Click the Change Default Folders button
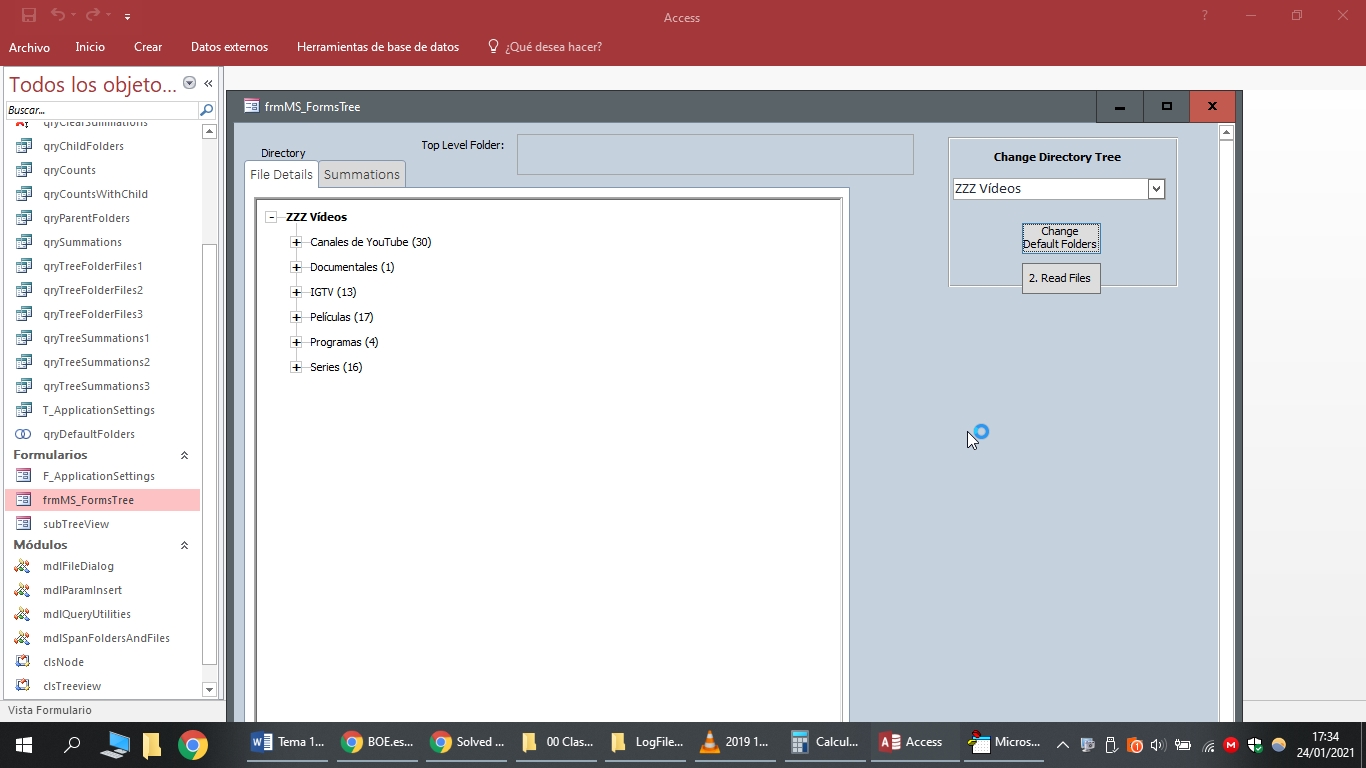 pos(1060,238)
